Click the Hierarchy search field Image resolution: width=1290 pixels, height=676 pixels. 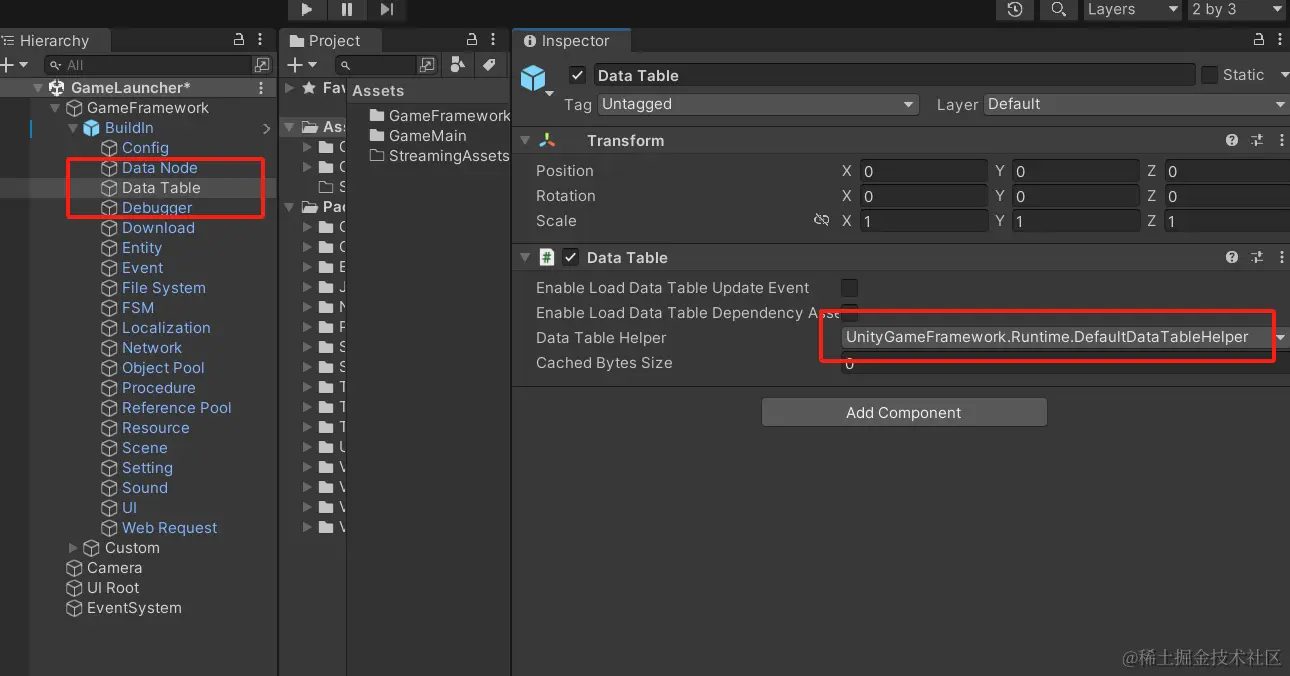tap(150, 65)
